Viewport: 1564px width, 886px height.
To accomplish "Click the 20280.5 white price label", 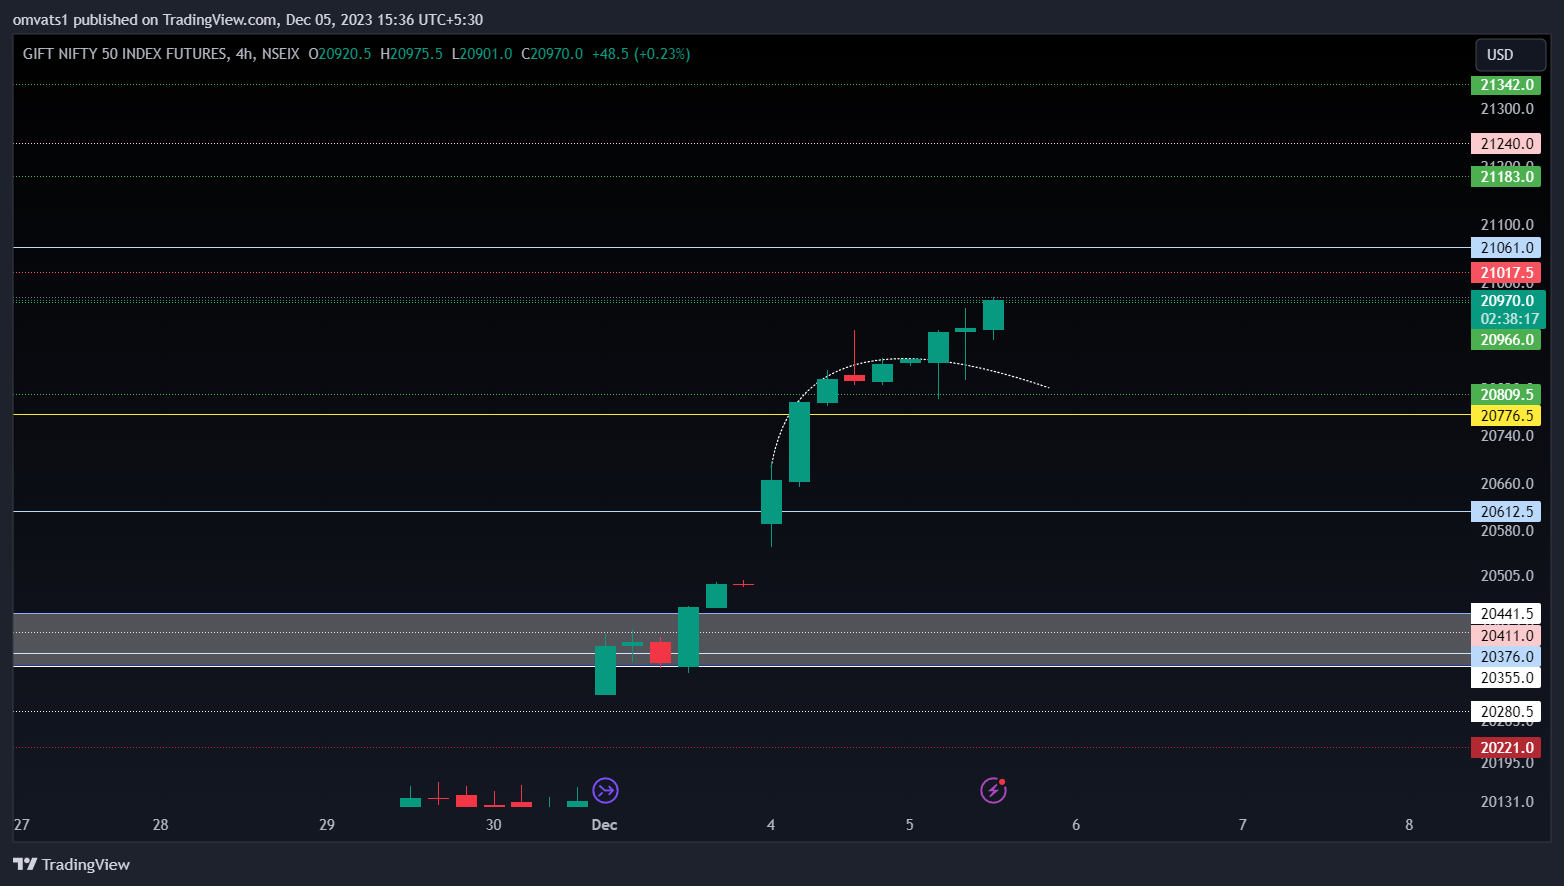I will pyautogui.click(x=1506, y=712).
